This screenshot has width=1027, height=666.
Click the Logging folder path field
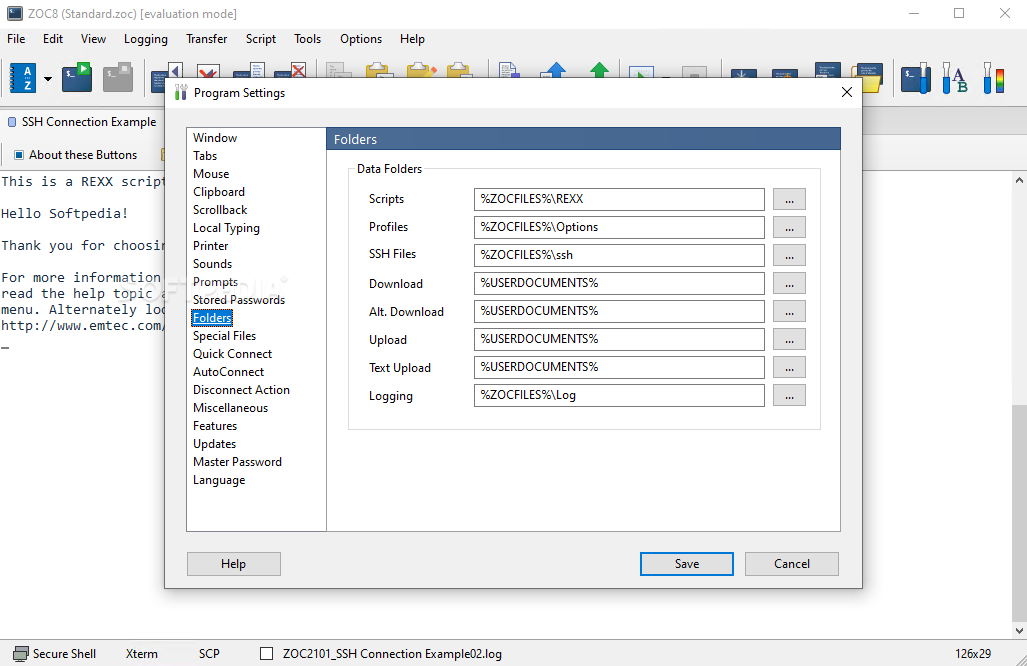pos(619,396)
